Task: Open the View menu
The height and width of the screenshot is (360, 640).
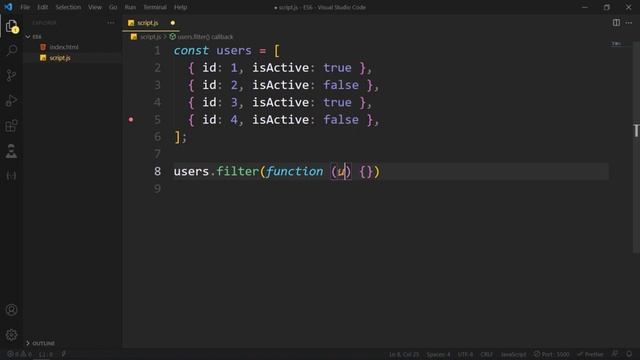Action: coord(95,7)
